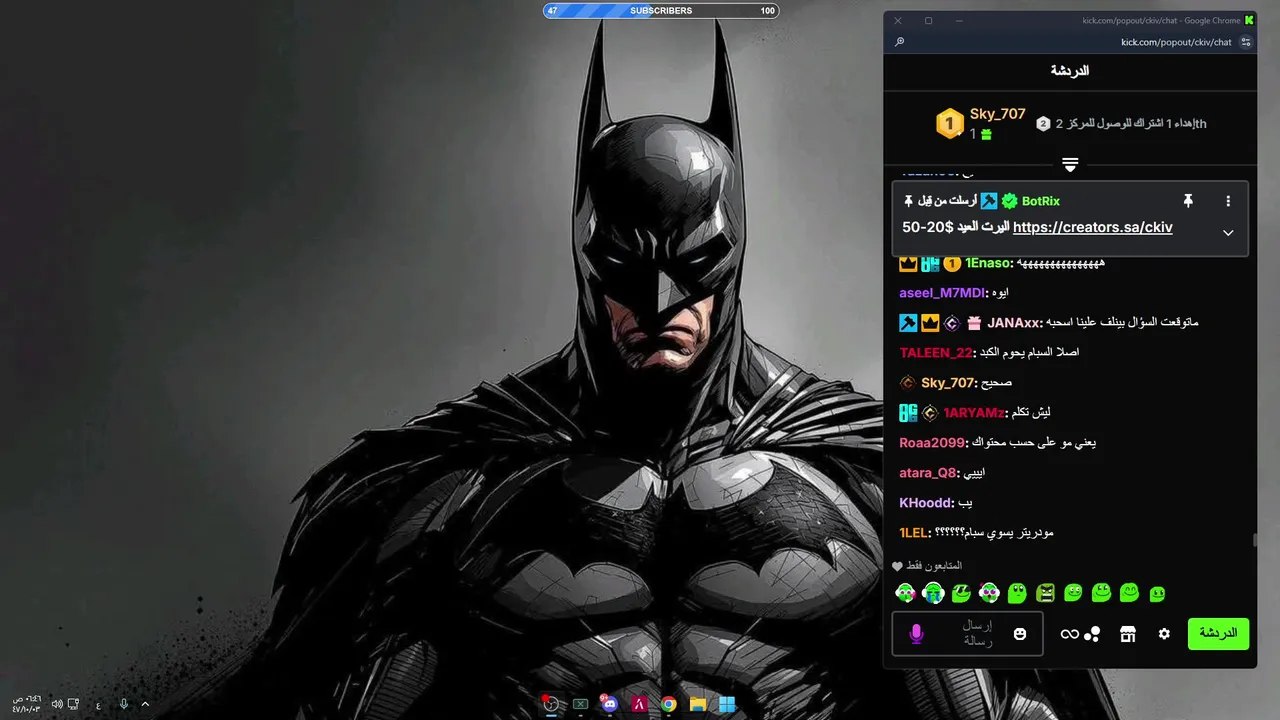Image resolution: width=1280 pixels, height=720 pixels.
Task: Expand the gift leaderboard arrow handle
Action: click(1070, 164)
